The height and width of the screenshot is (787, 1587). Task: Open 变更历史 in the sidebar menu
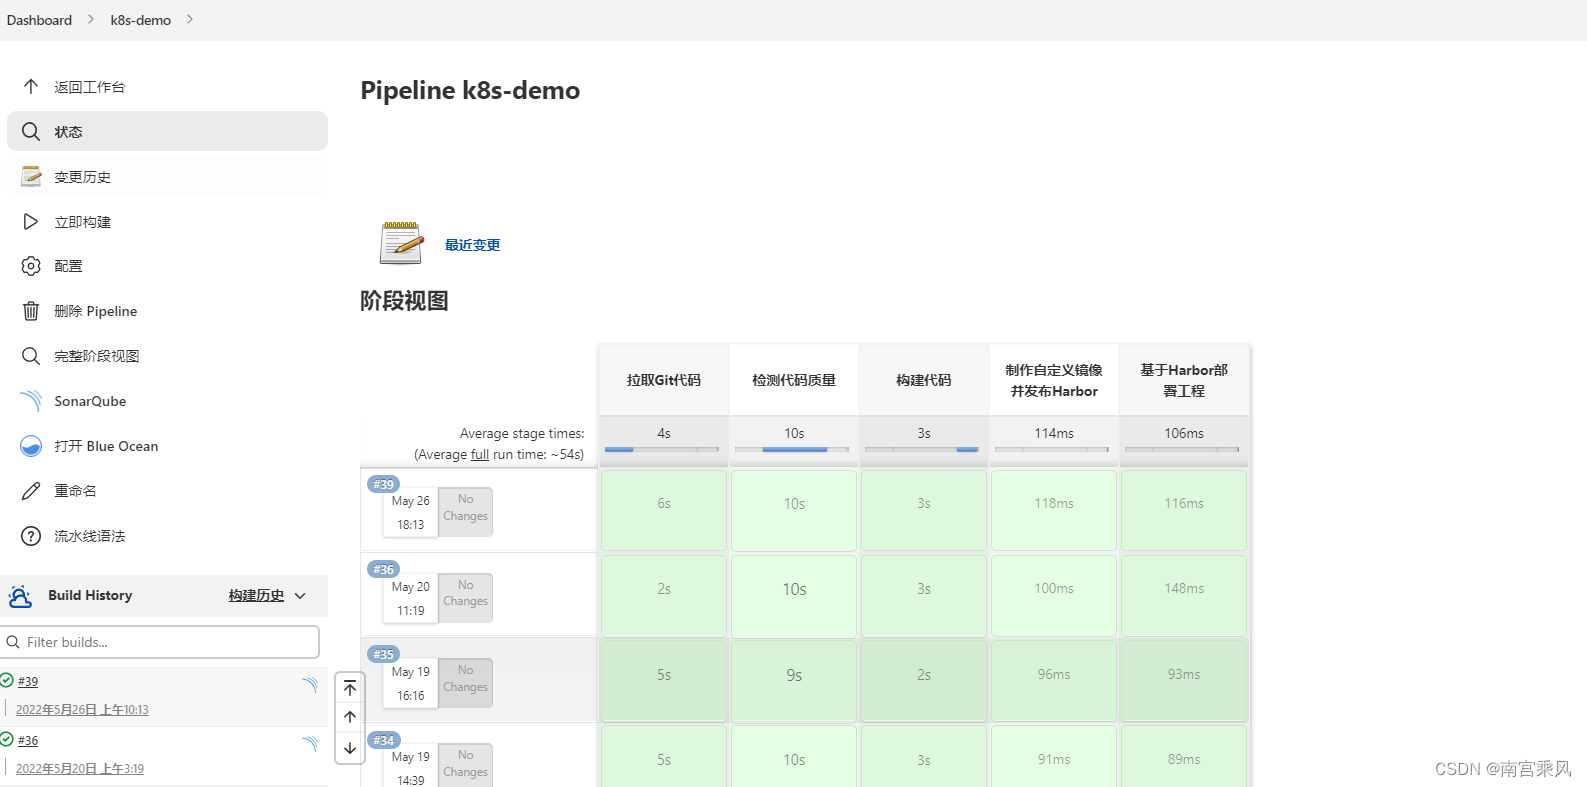[82, 177]
